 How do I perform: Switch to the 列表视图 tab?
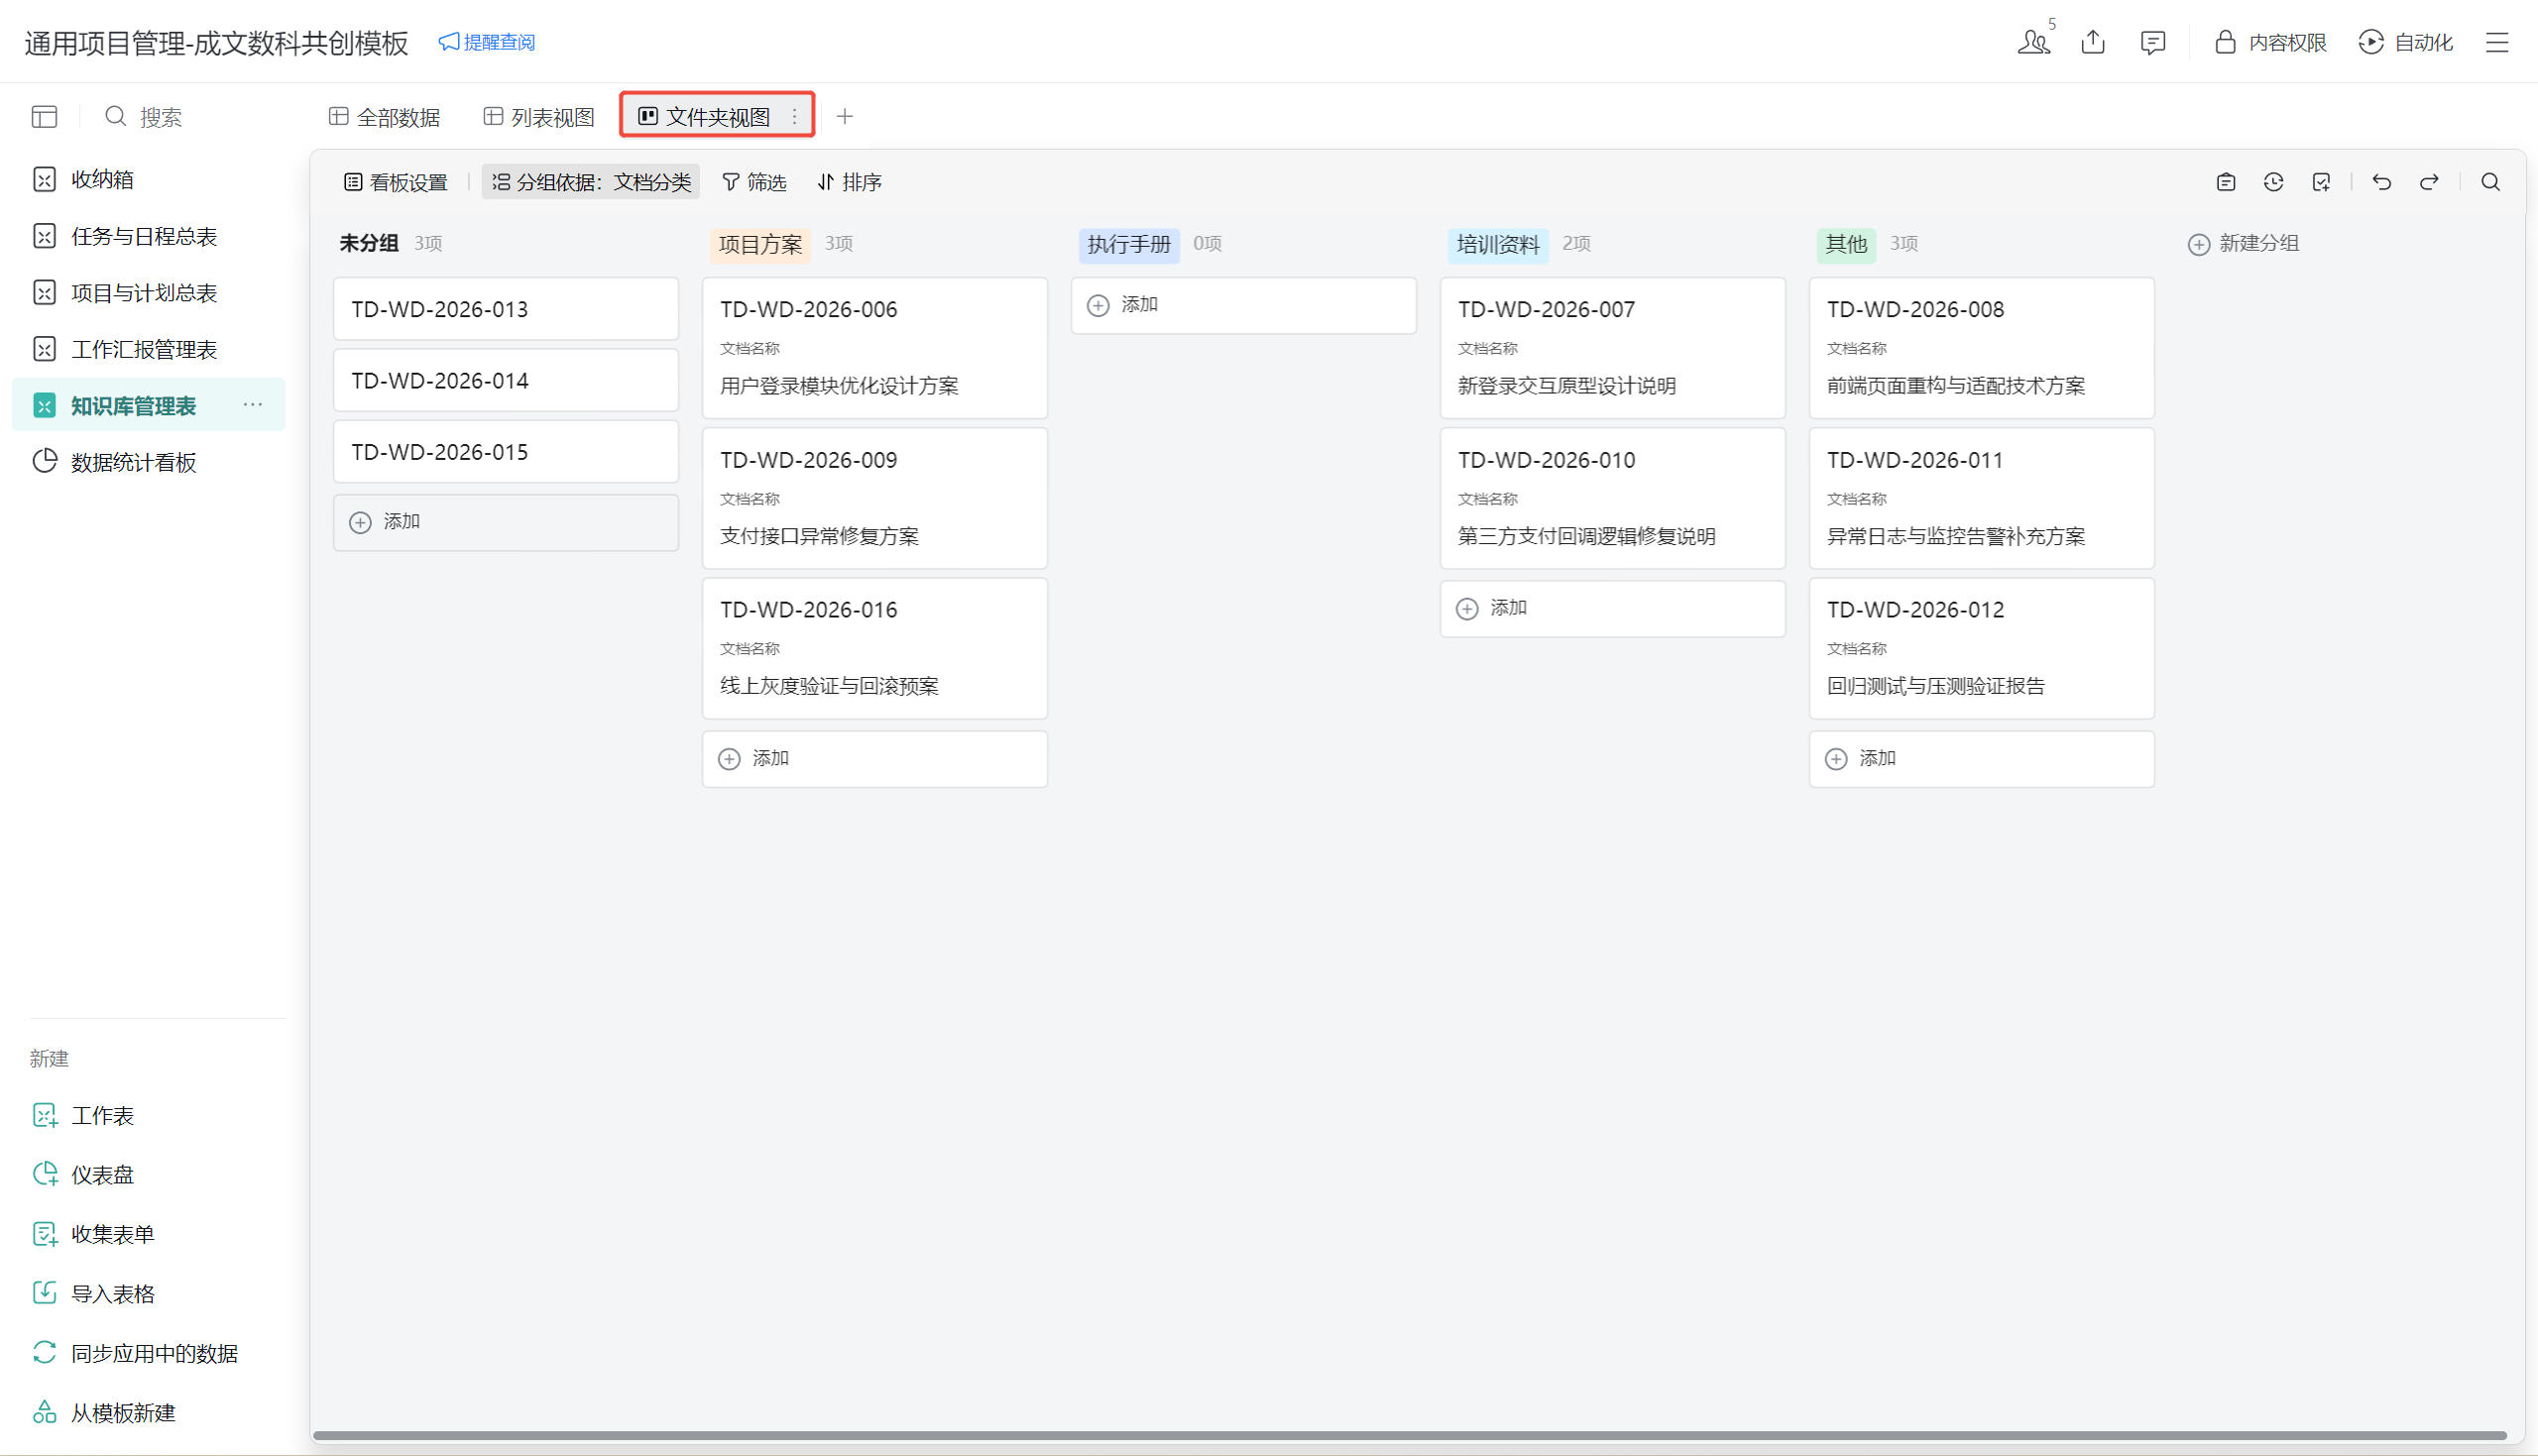[x=539, y=117]
